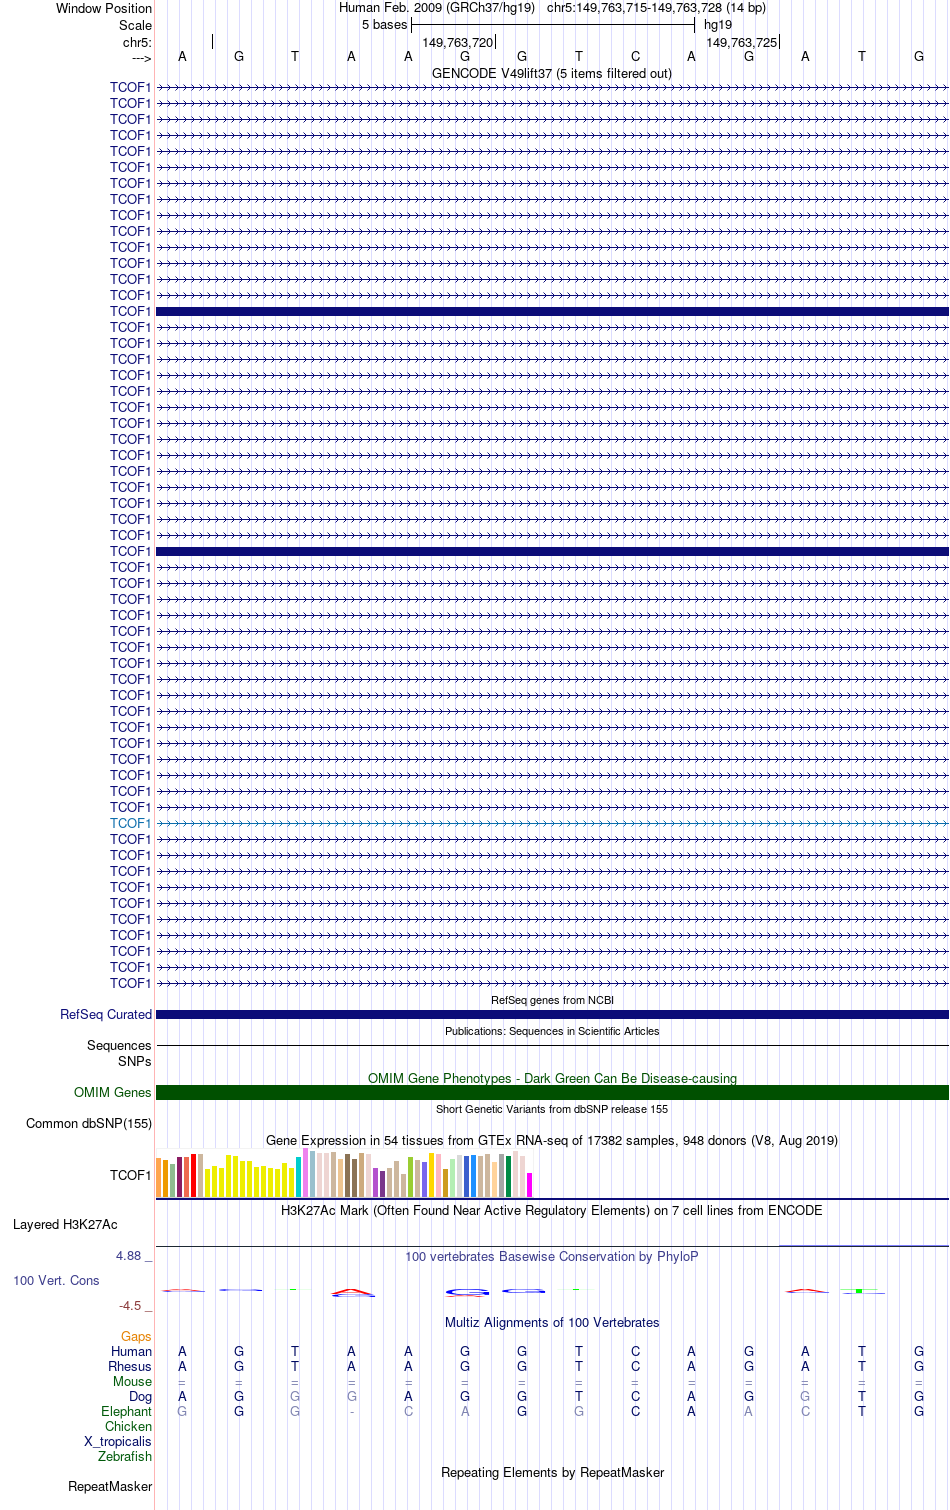This screenshot has width=950, height=1510.
Task: Open OMIM Gene Phenotypes title link
Action: pos(552,1078)
